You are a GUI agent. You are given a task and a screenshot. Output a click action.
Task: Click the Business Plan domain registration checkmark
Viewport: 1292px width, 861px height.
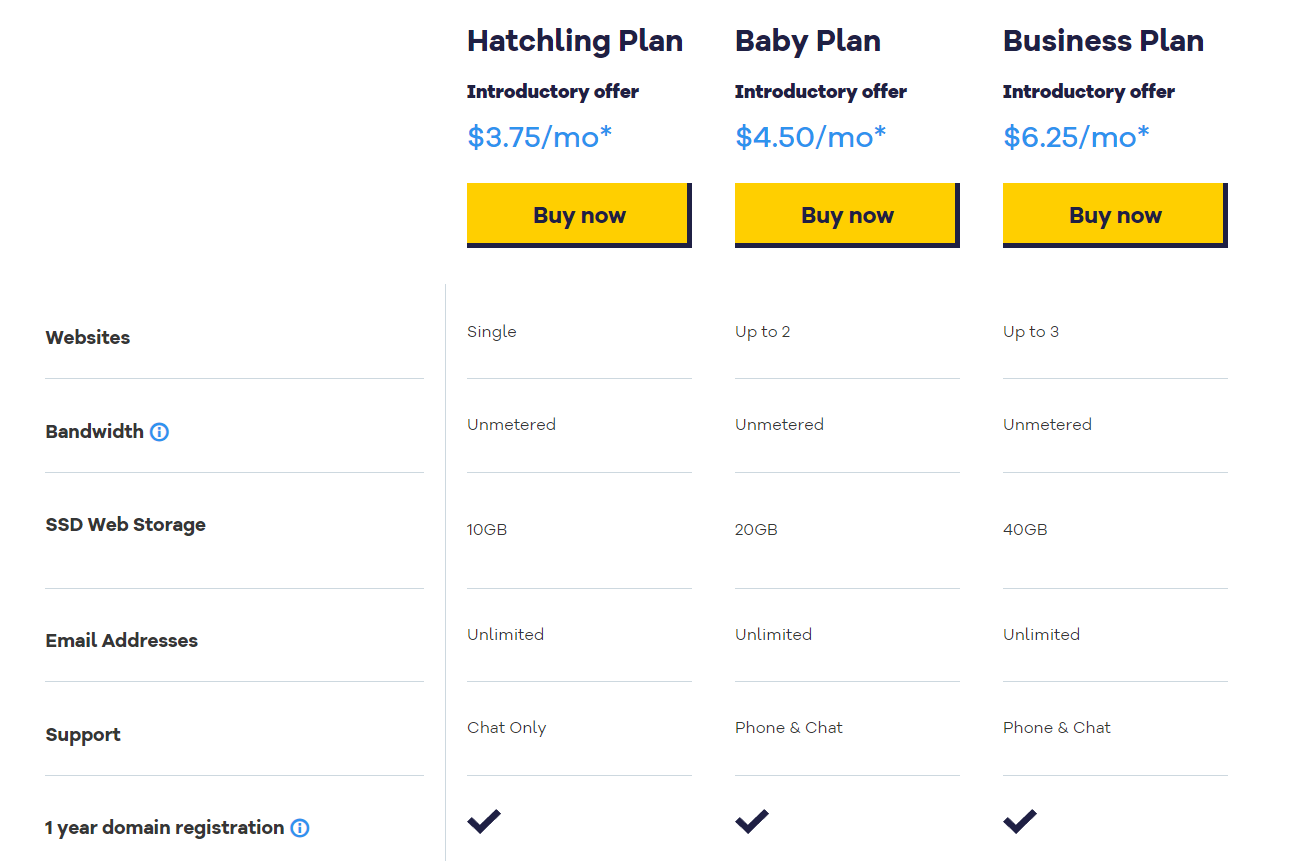click(1020, 820)
